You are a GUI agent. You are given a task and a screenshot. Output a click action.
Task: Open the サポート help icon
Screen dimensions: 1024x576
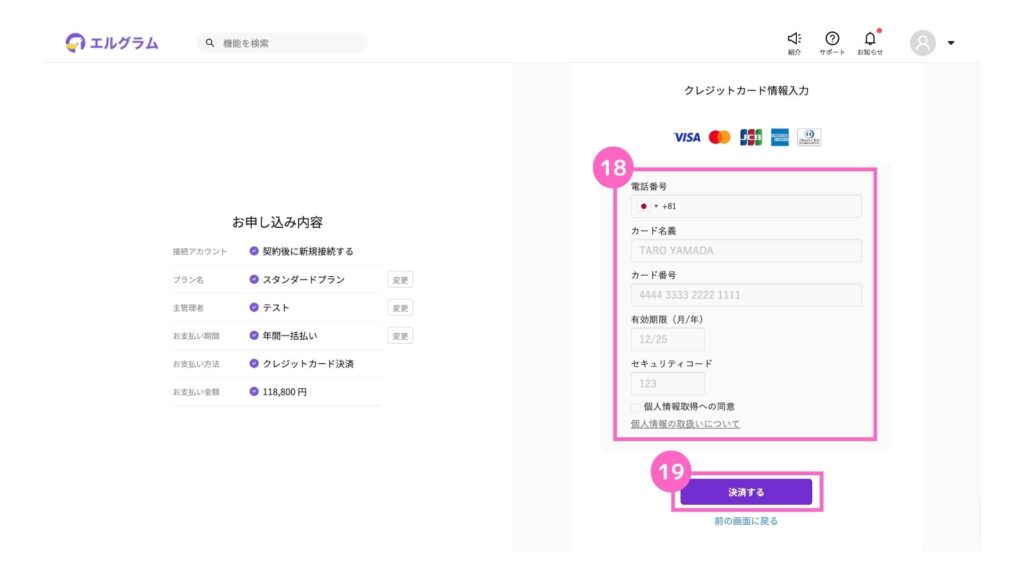coord(832,39)
